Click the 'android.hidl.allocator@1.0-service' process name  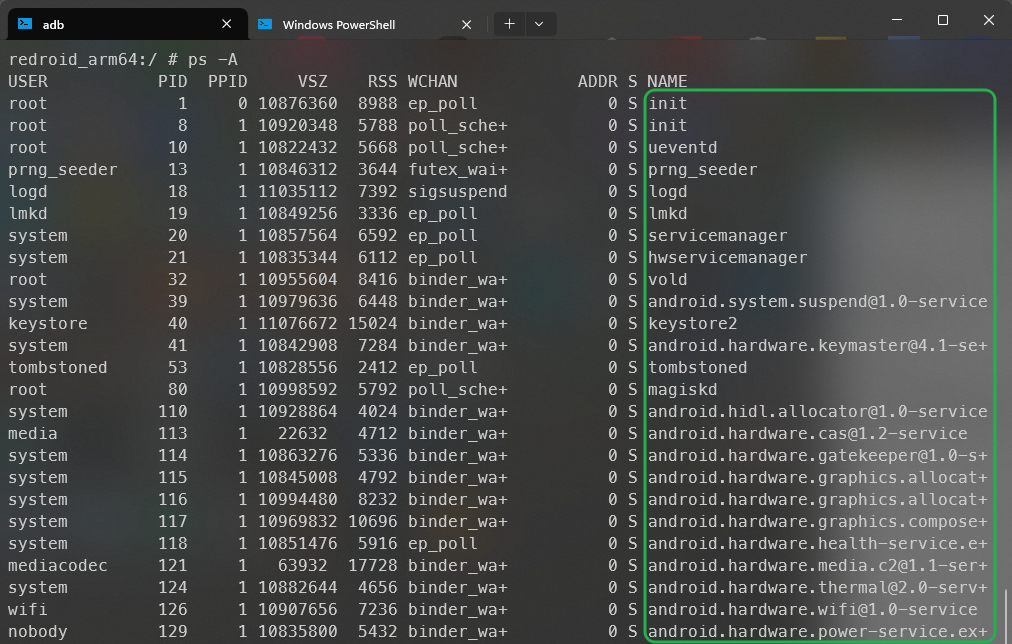point(817,411)
